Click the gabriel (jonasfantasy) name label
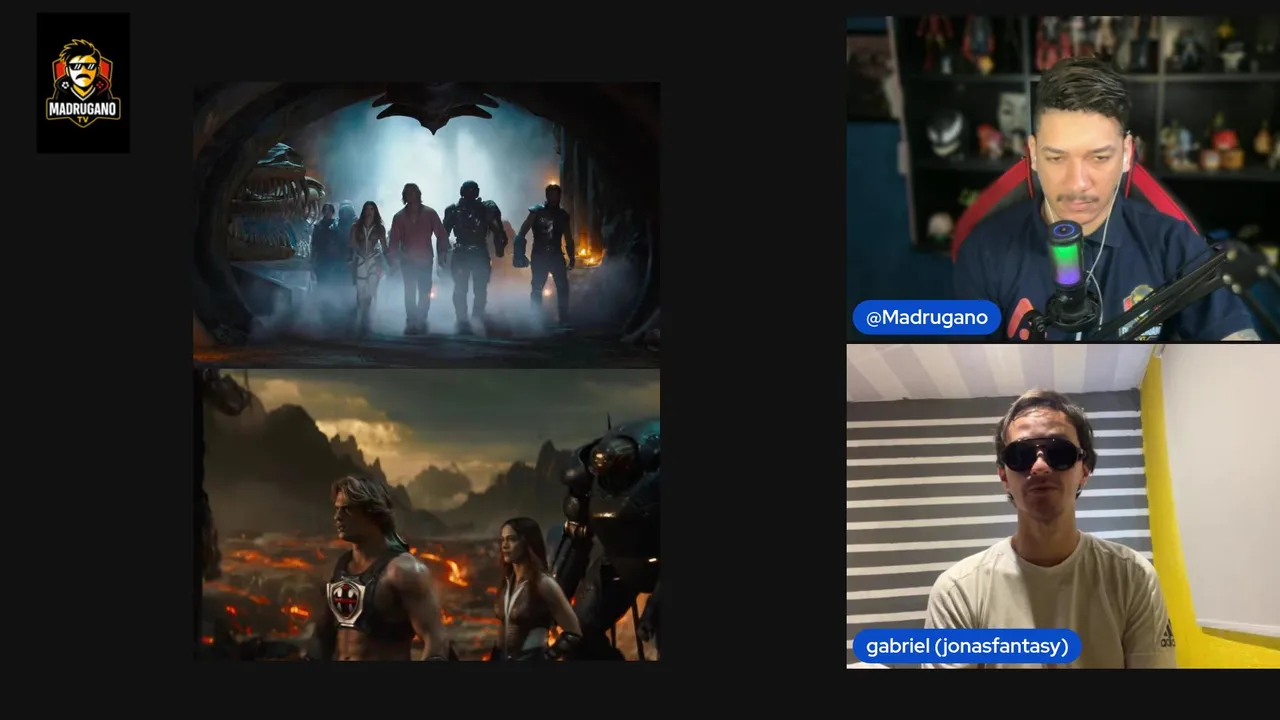The height and width of the screenshot is (720, 1280). (967, 646)
